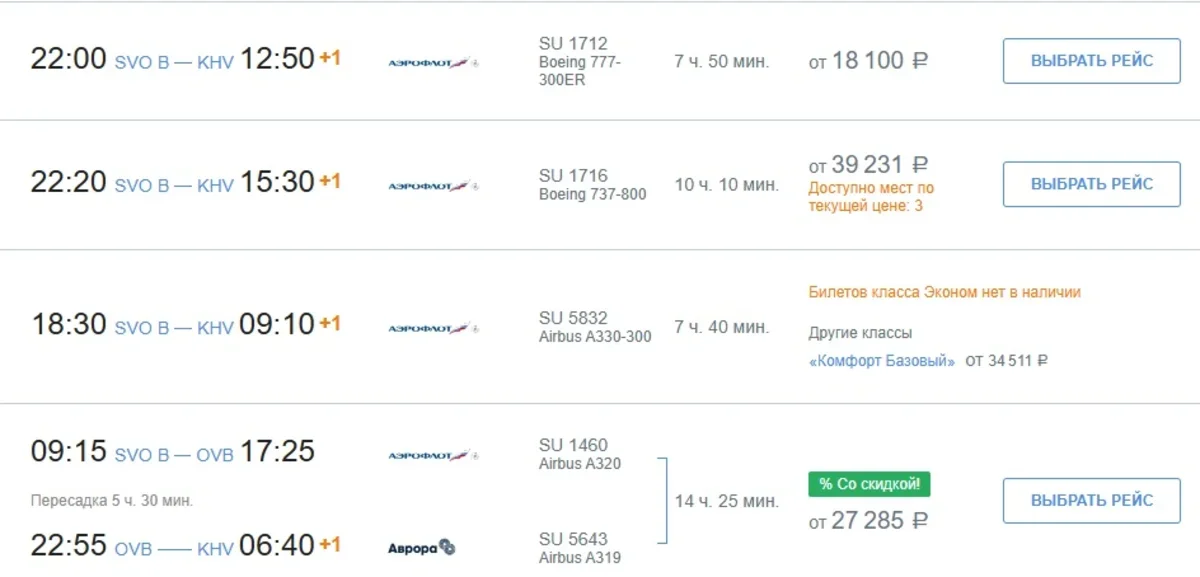Click Aeroflot logo on SU 1460 flight
This screenshot has height=577, width=1200.
[x=433, y=456]
